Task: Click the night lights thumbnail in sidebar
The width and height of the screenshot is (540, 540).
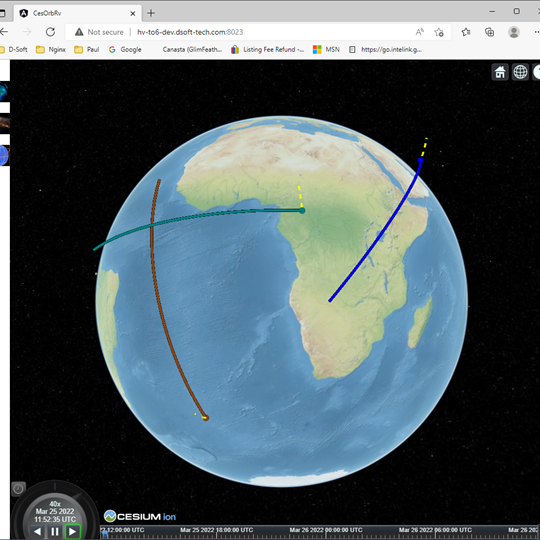Action: pos(4,124)
